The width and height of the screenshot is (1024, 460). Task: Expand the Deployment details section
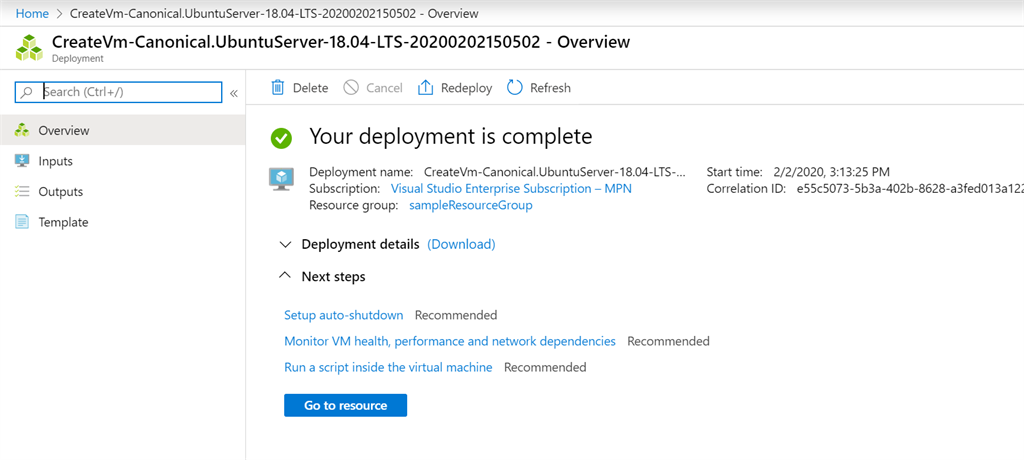(286, 244)
